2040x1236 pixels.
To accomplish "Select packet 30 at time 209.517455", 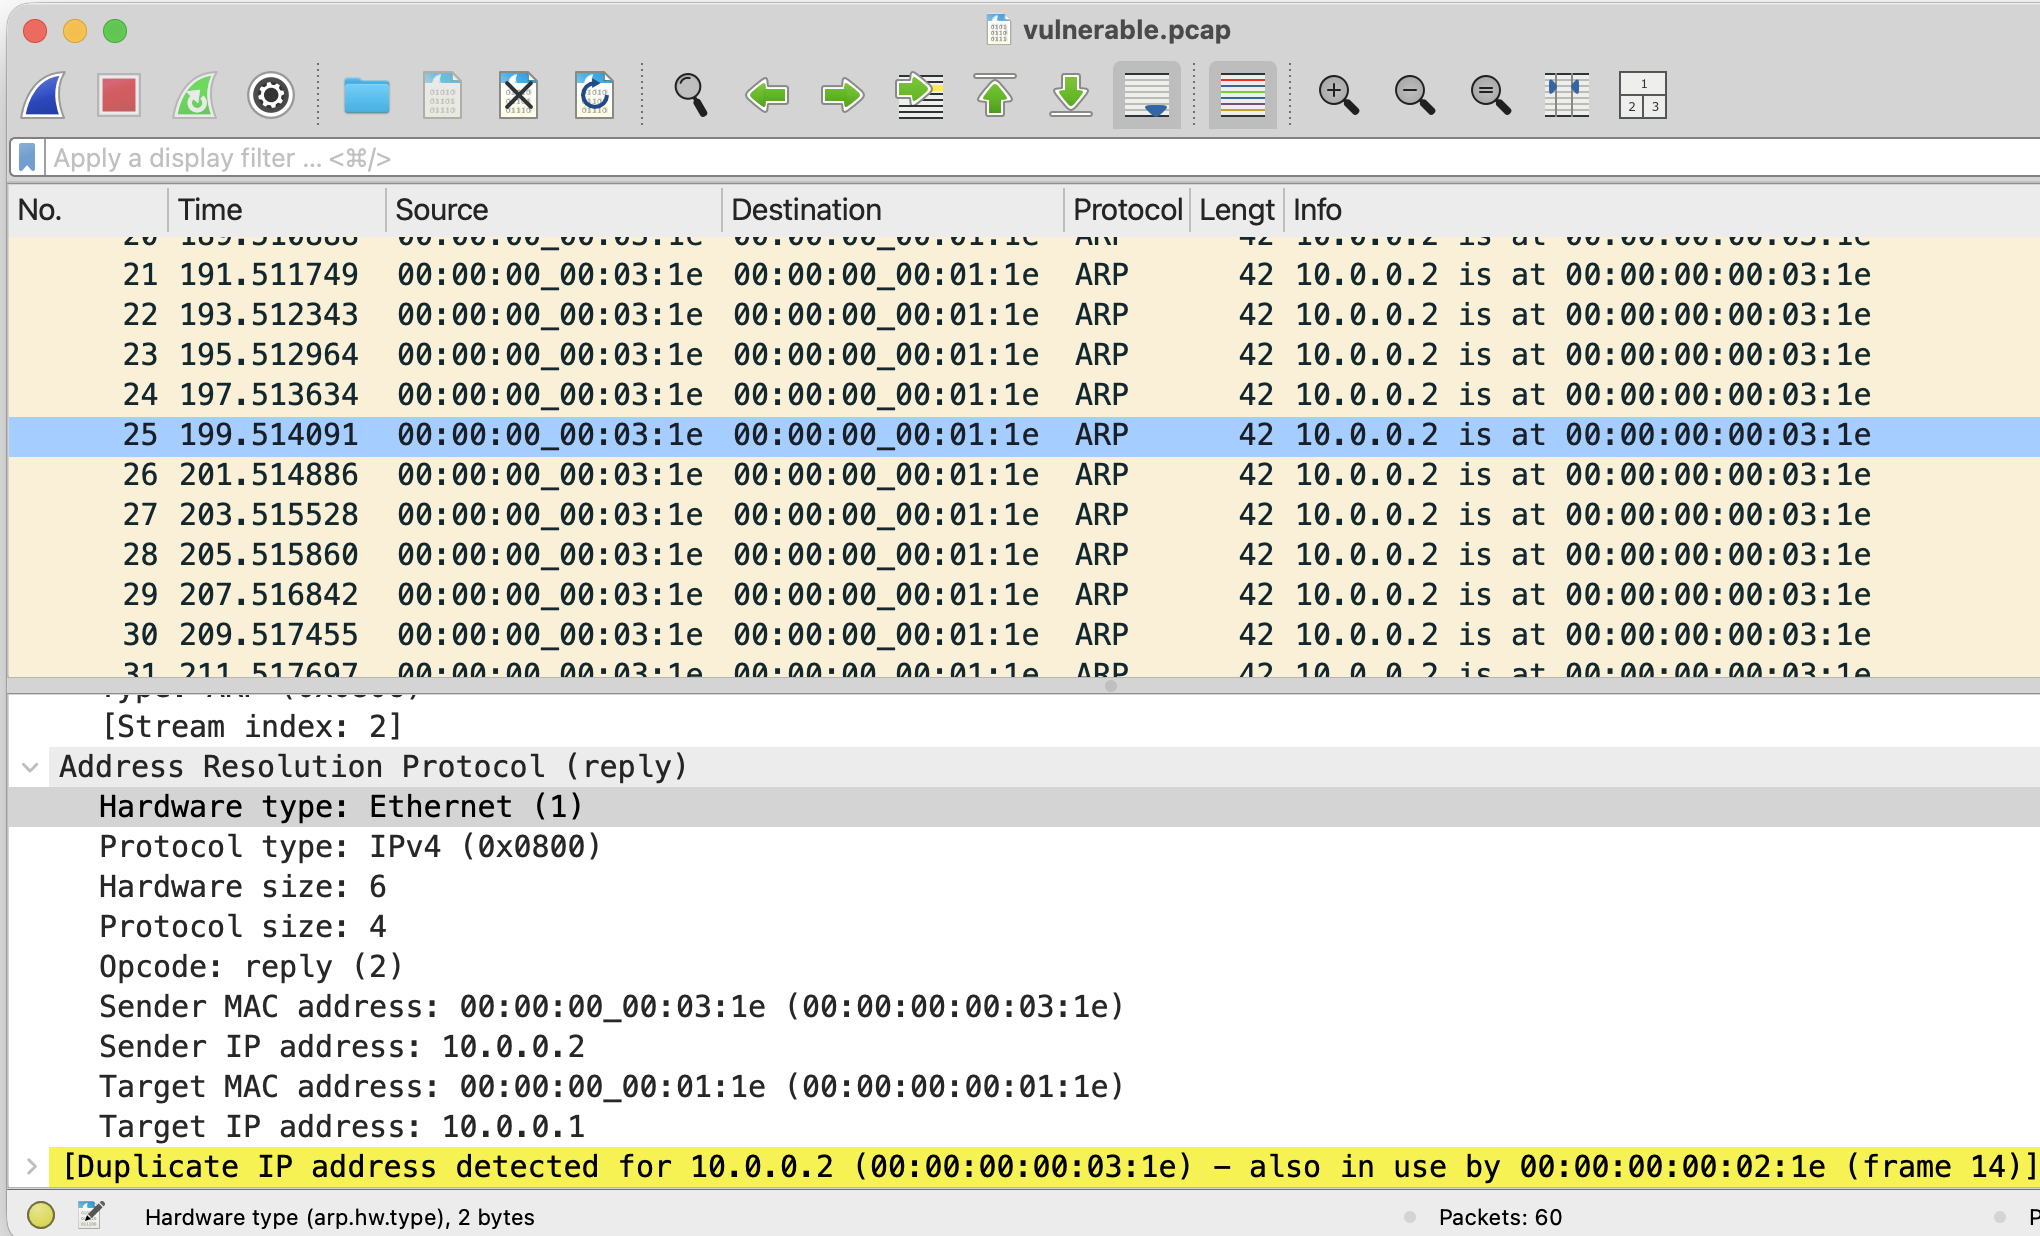I will click(x=1024, y=635).
